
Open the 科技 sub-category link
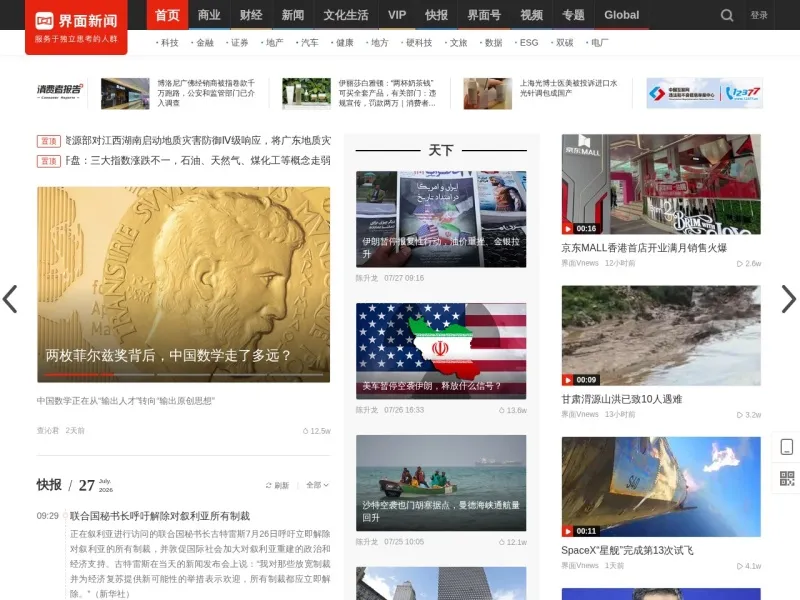tap(169, 43)
